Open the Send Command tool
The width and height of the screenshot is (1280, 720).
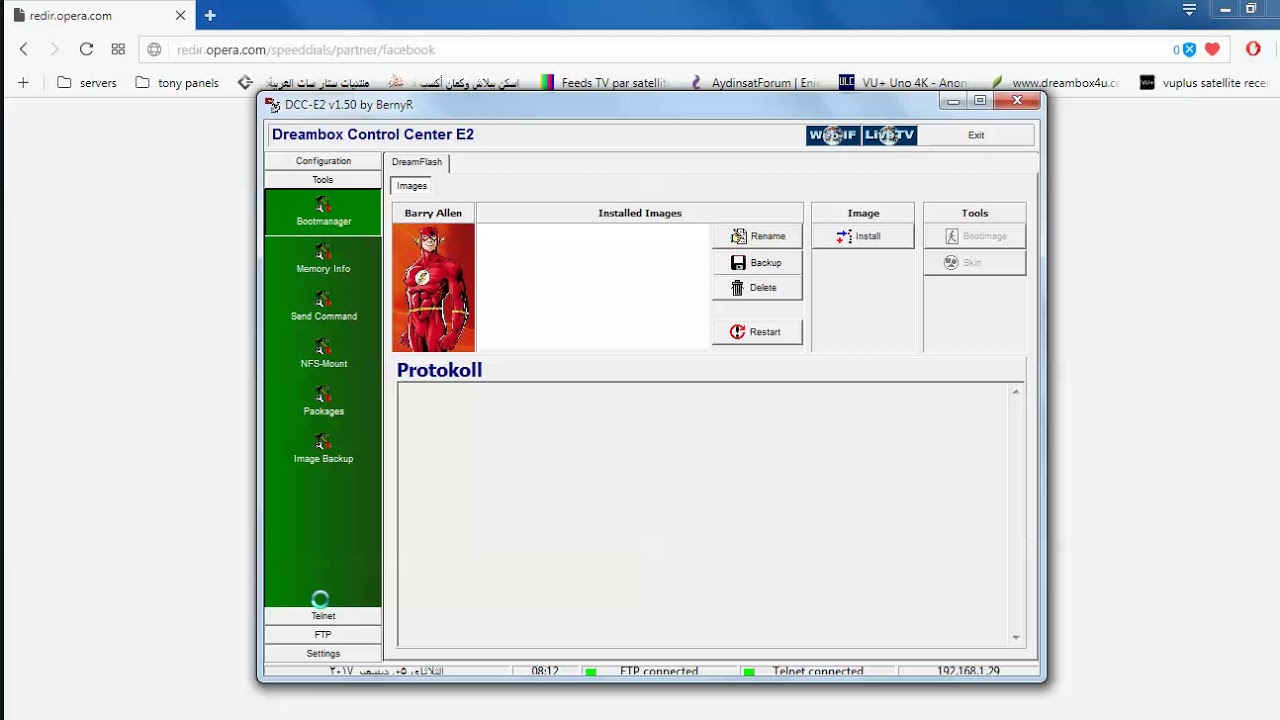point(323,306)
